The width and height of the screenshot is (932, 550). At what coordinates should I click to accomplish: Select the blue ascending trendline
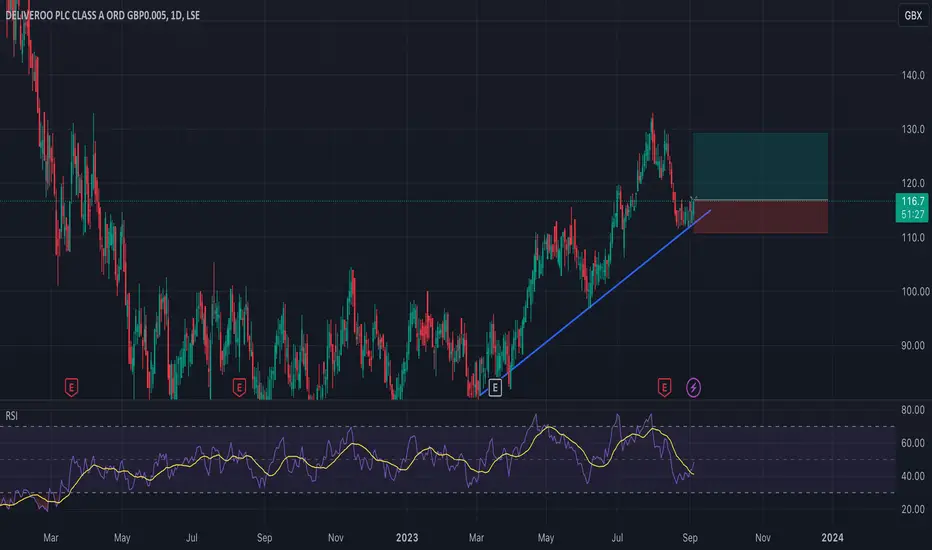point(594,303)
